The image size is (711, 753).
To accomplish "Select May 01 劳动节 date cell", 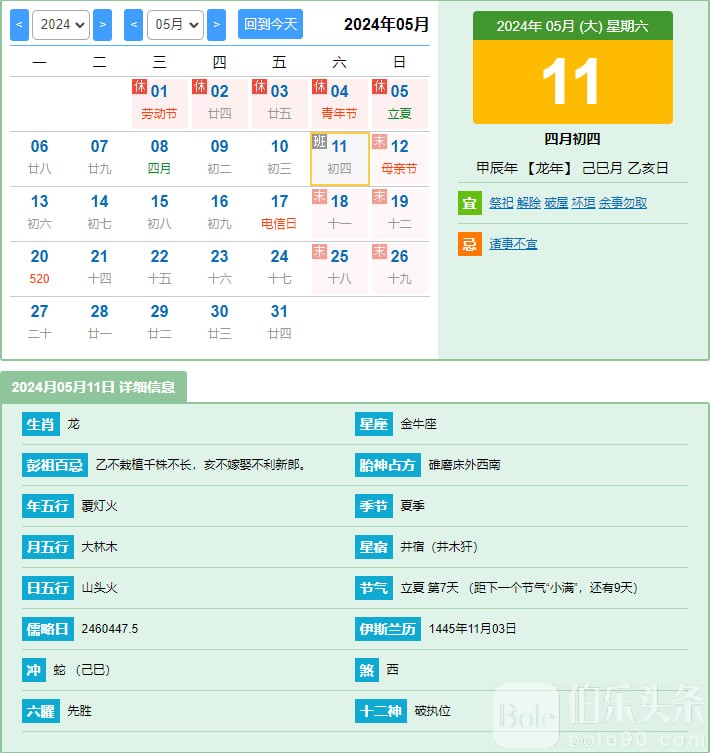I will (159, 103).
